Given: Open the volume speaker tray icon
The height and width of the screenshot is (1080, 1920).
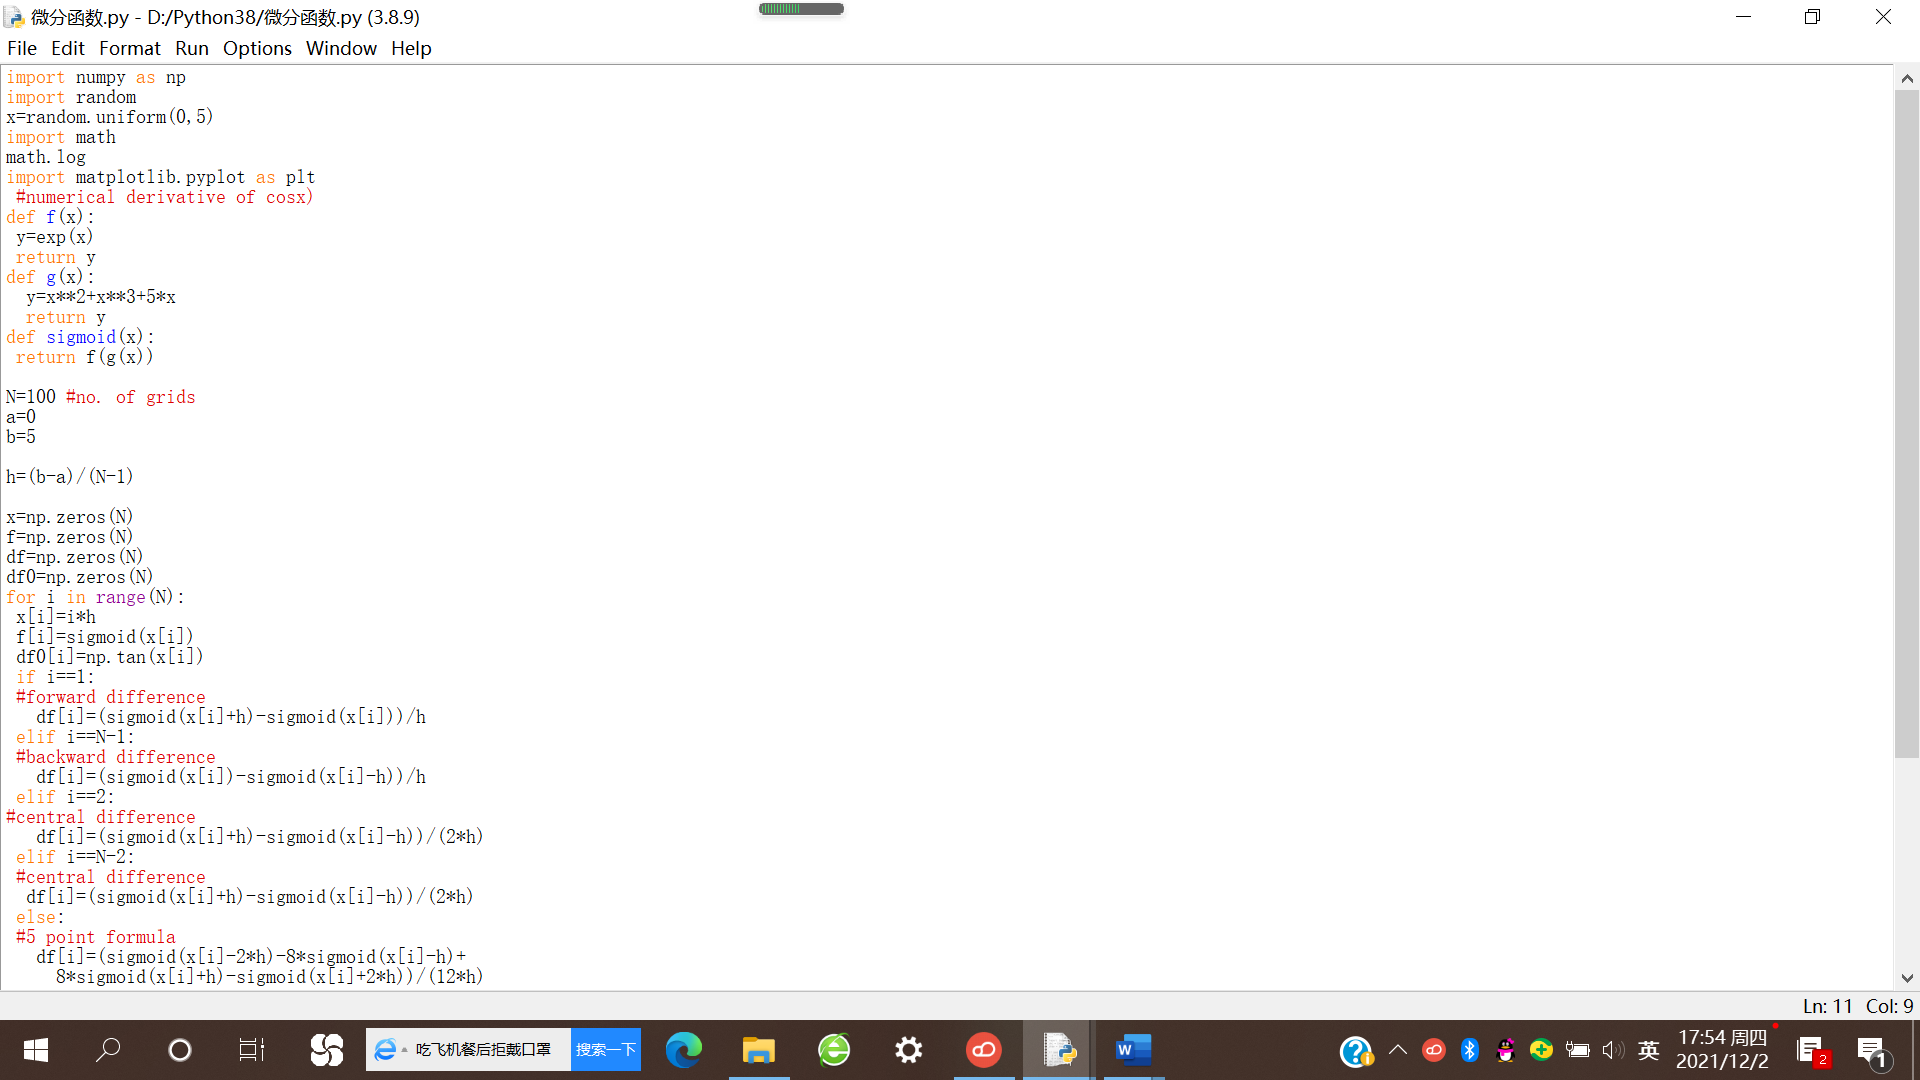Looking at the screenshot, I should click(x=1613, y=1050).
